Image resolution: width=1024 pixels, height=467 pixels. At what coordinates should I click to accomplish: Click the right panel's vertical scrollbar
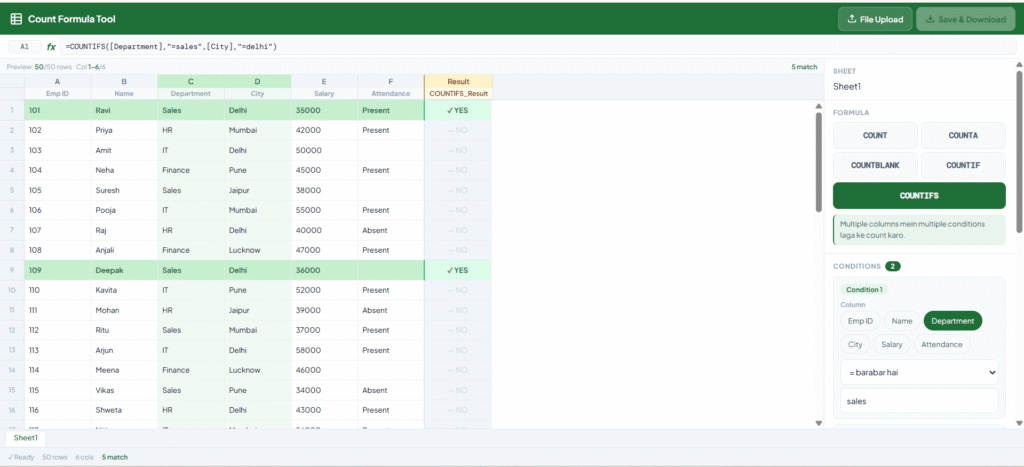point(1019,150)
